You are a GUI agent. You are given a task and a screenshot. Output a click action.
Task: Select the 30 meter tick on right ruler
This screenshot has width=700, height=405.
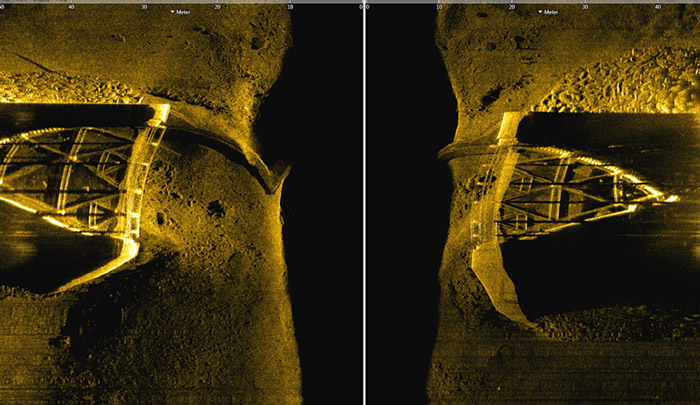(584, 5)
